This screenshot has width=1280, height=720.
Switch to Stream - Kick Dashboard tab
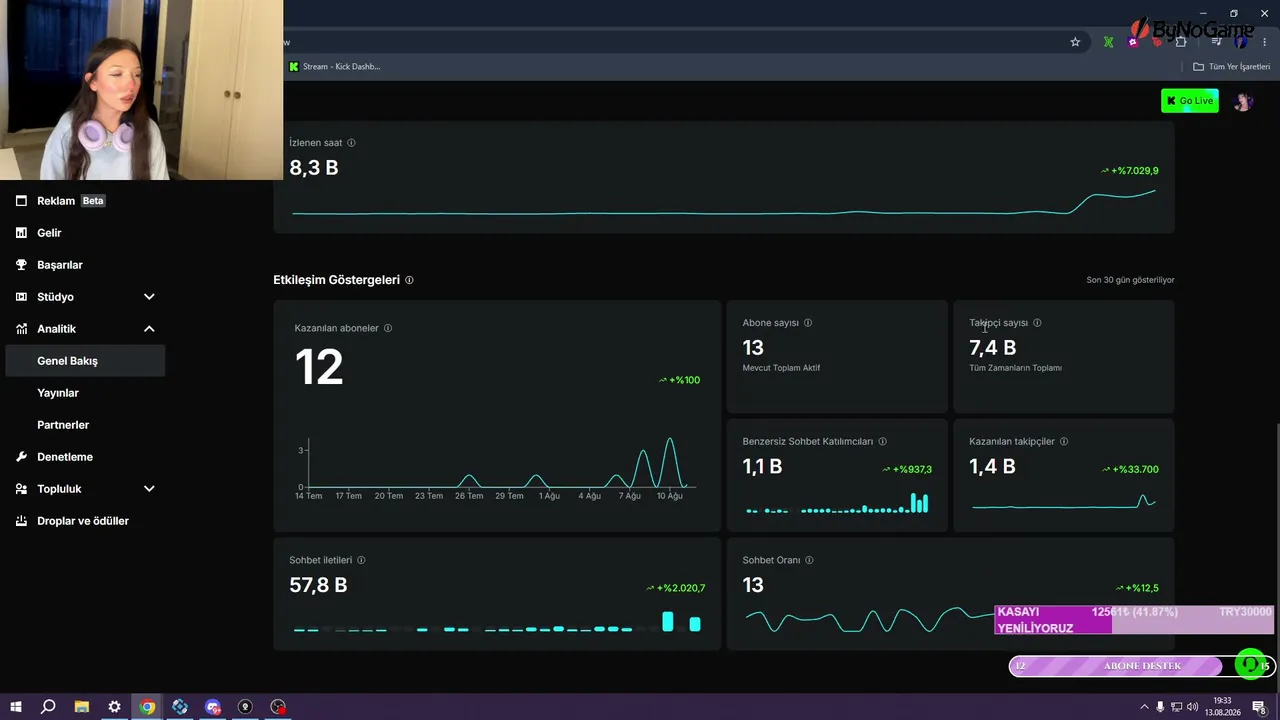[335, 67]
